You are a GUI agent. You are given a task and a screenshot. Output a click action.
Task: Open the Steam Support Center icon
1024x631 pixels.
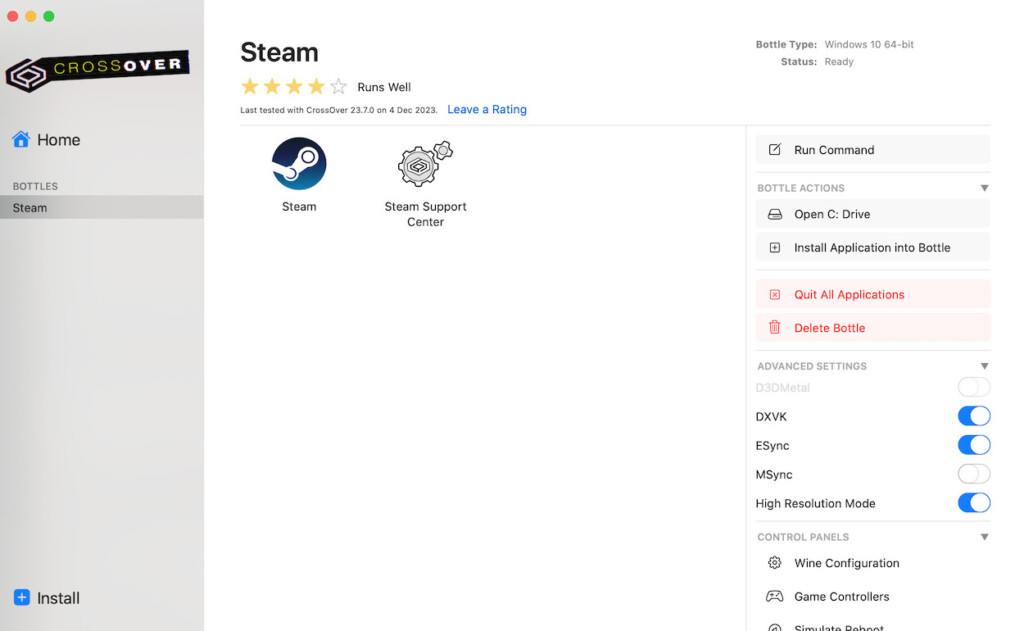[425, 164]
